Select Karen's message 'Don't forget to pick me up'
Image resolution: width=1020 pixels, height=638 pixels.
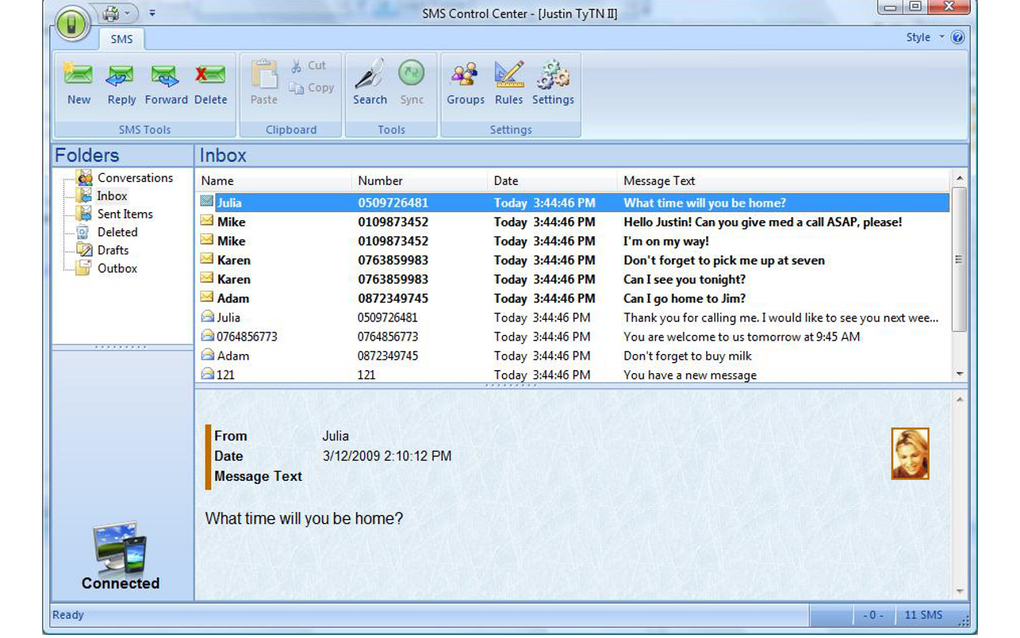(572, 260)
